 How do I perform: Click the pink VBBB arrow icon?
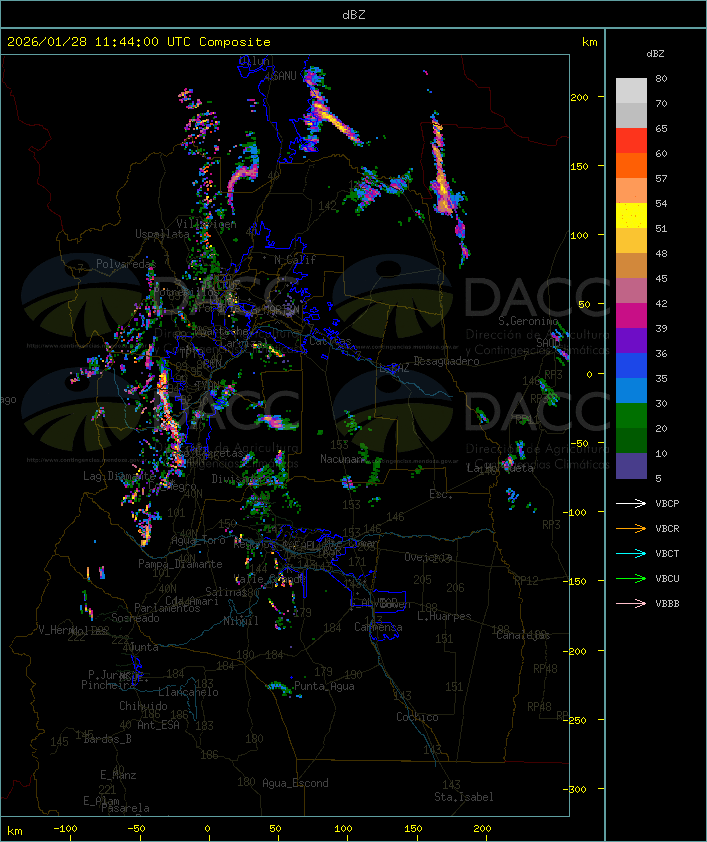pyautogui.click(x=631, y=604)
